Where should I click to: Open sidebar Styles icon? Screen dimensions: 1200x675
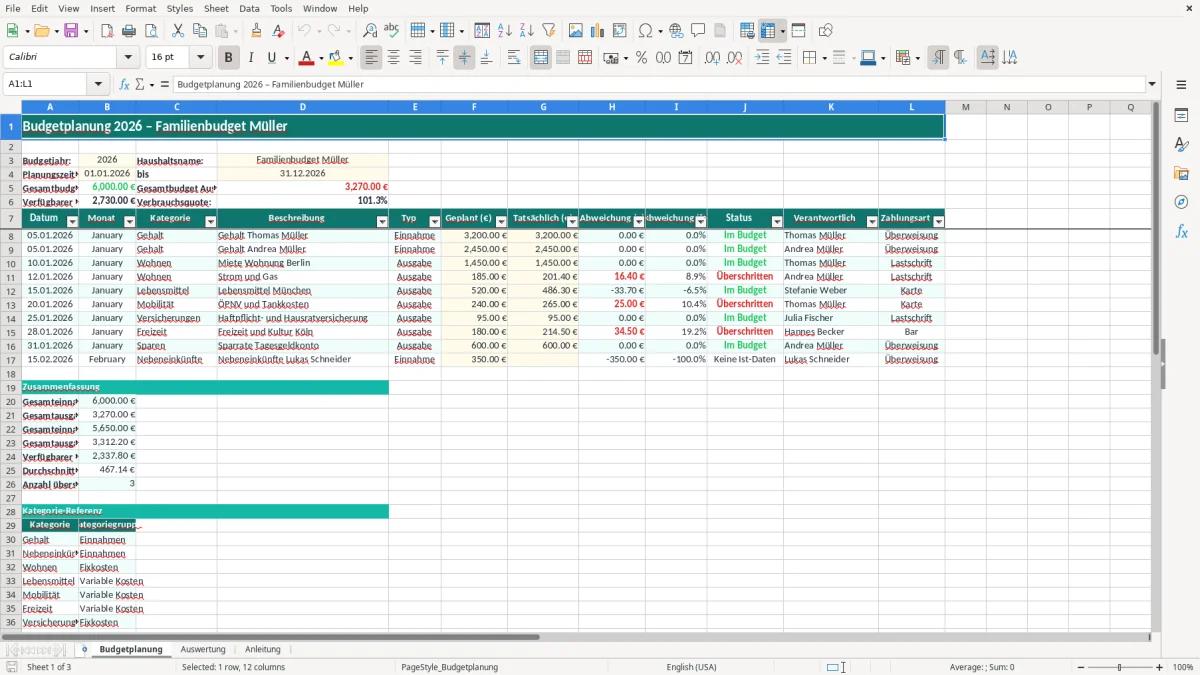coord(1181,144)
